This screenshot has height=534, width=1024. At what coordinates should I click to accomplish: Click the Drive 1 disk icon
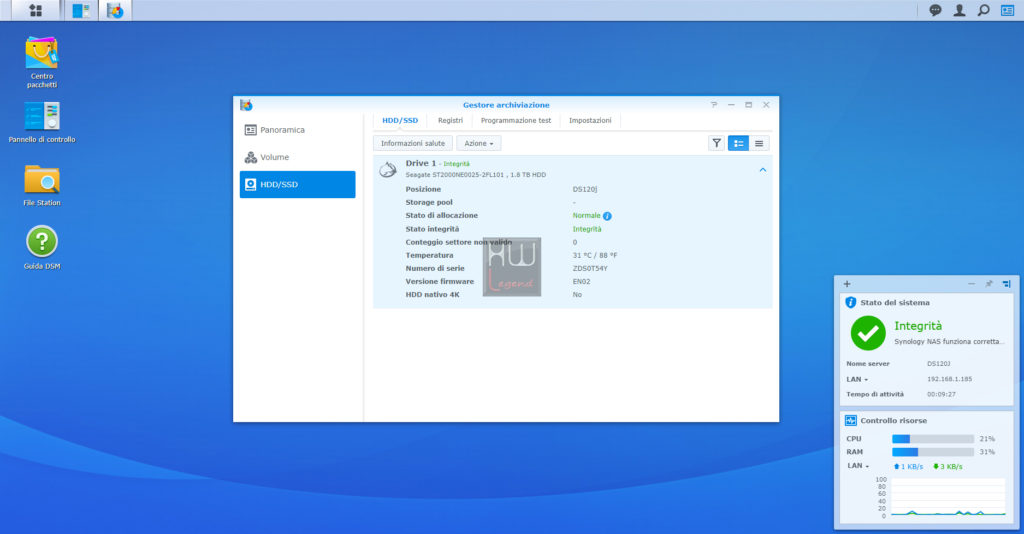(388, 170)
